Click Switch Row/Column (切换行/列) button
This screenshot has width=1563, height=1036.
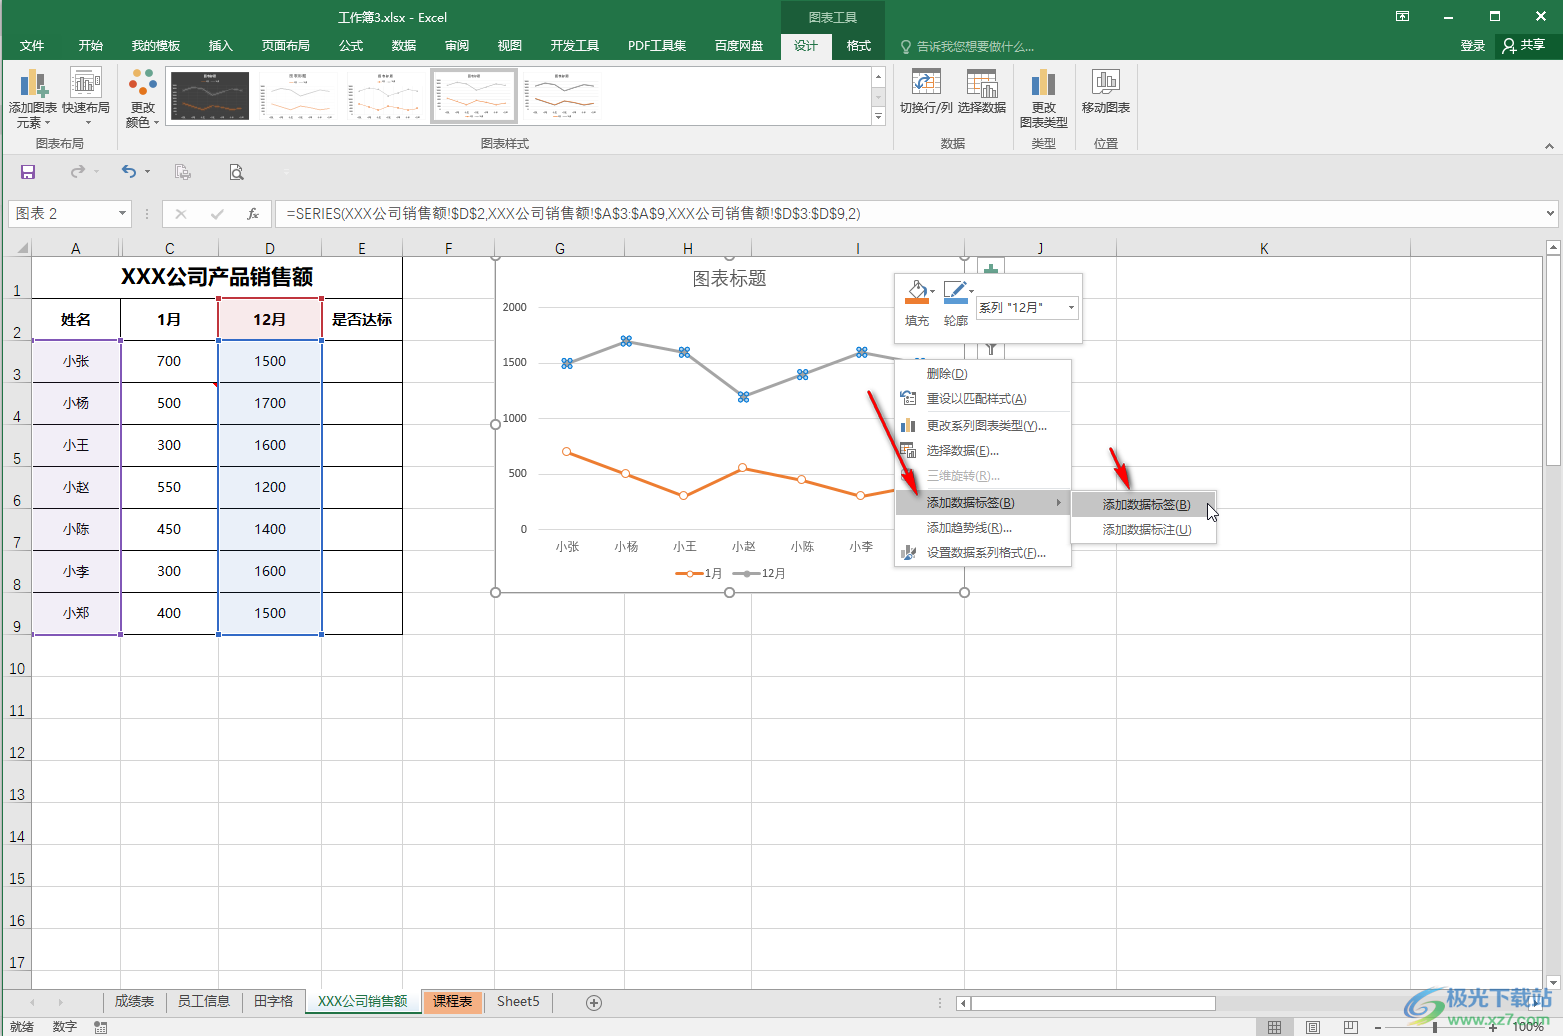pyautogui.click(x=926, y=92)
